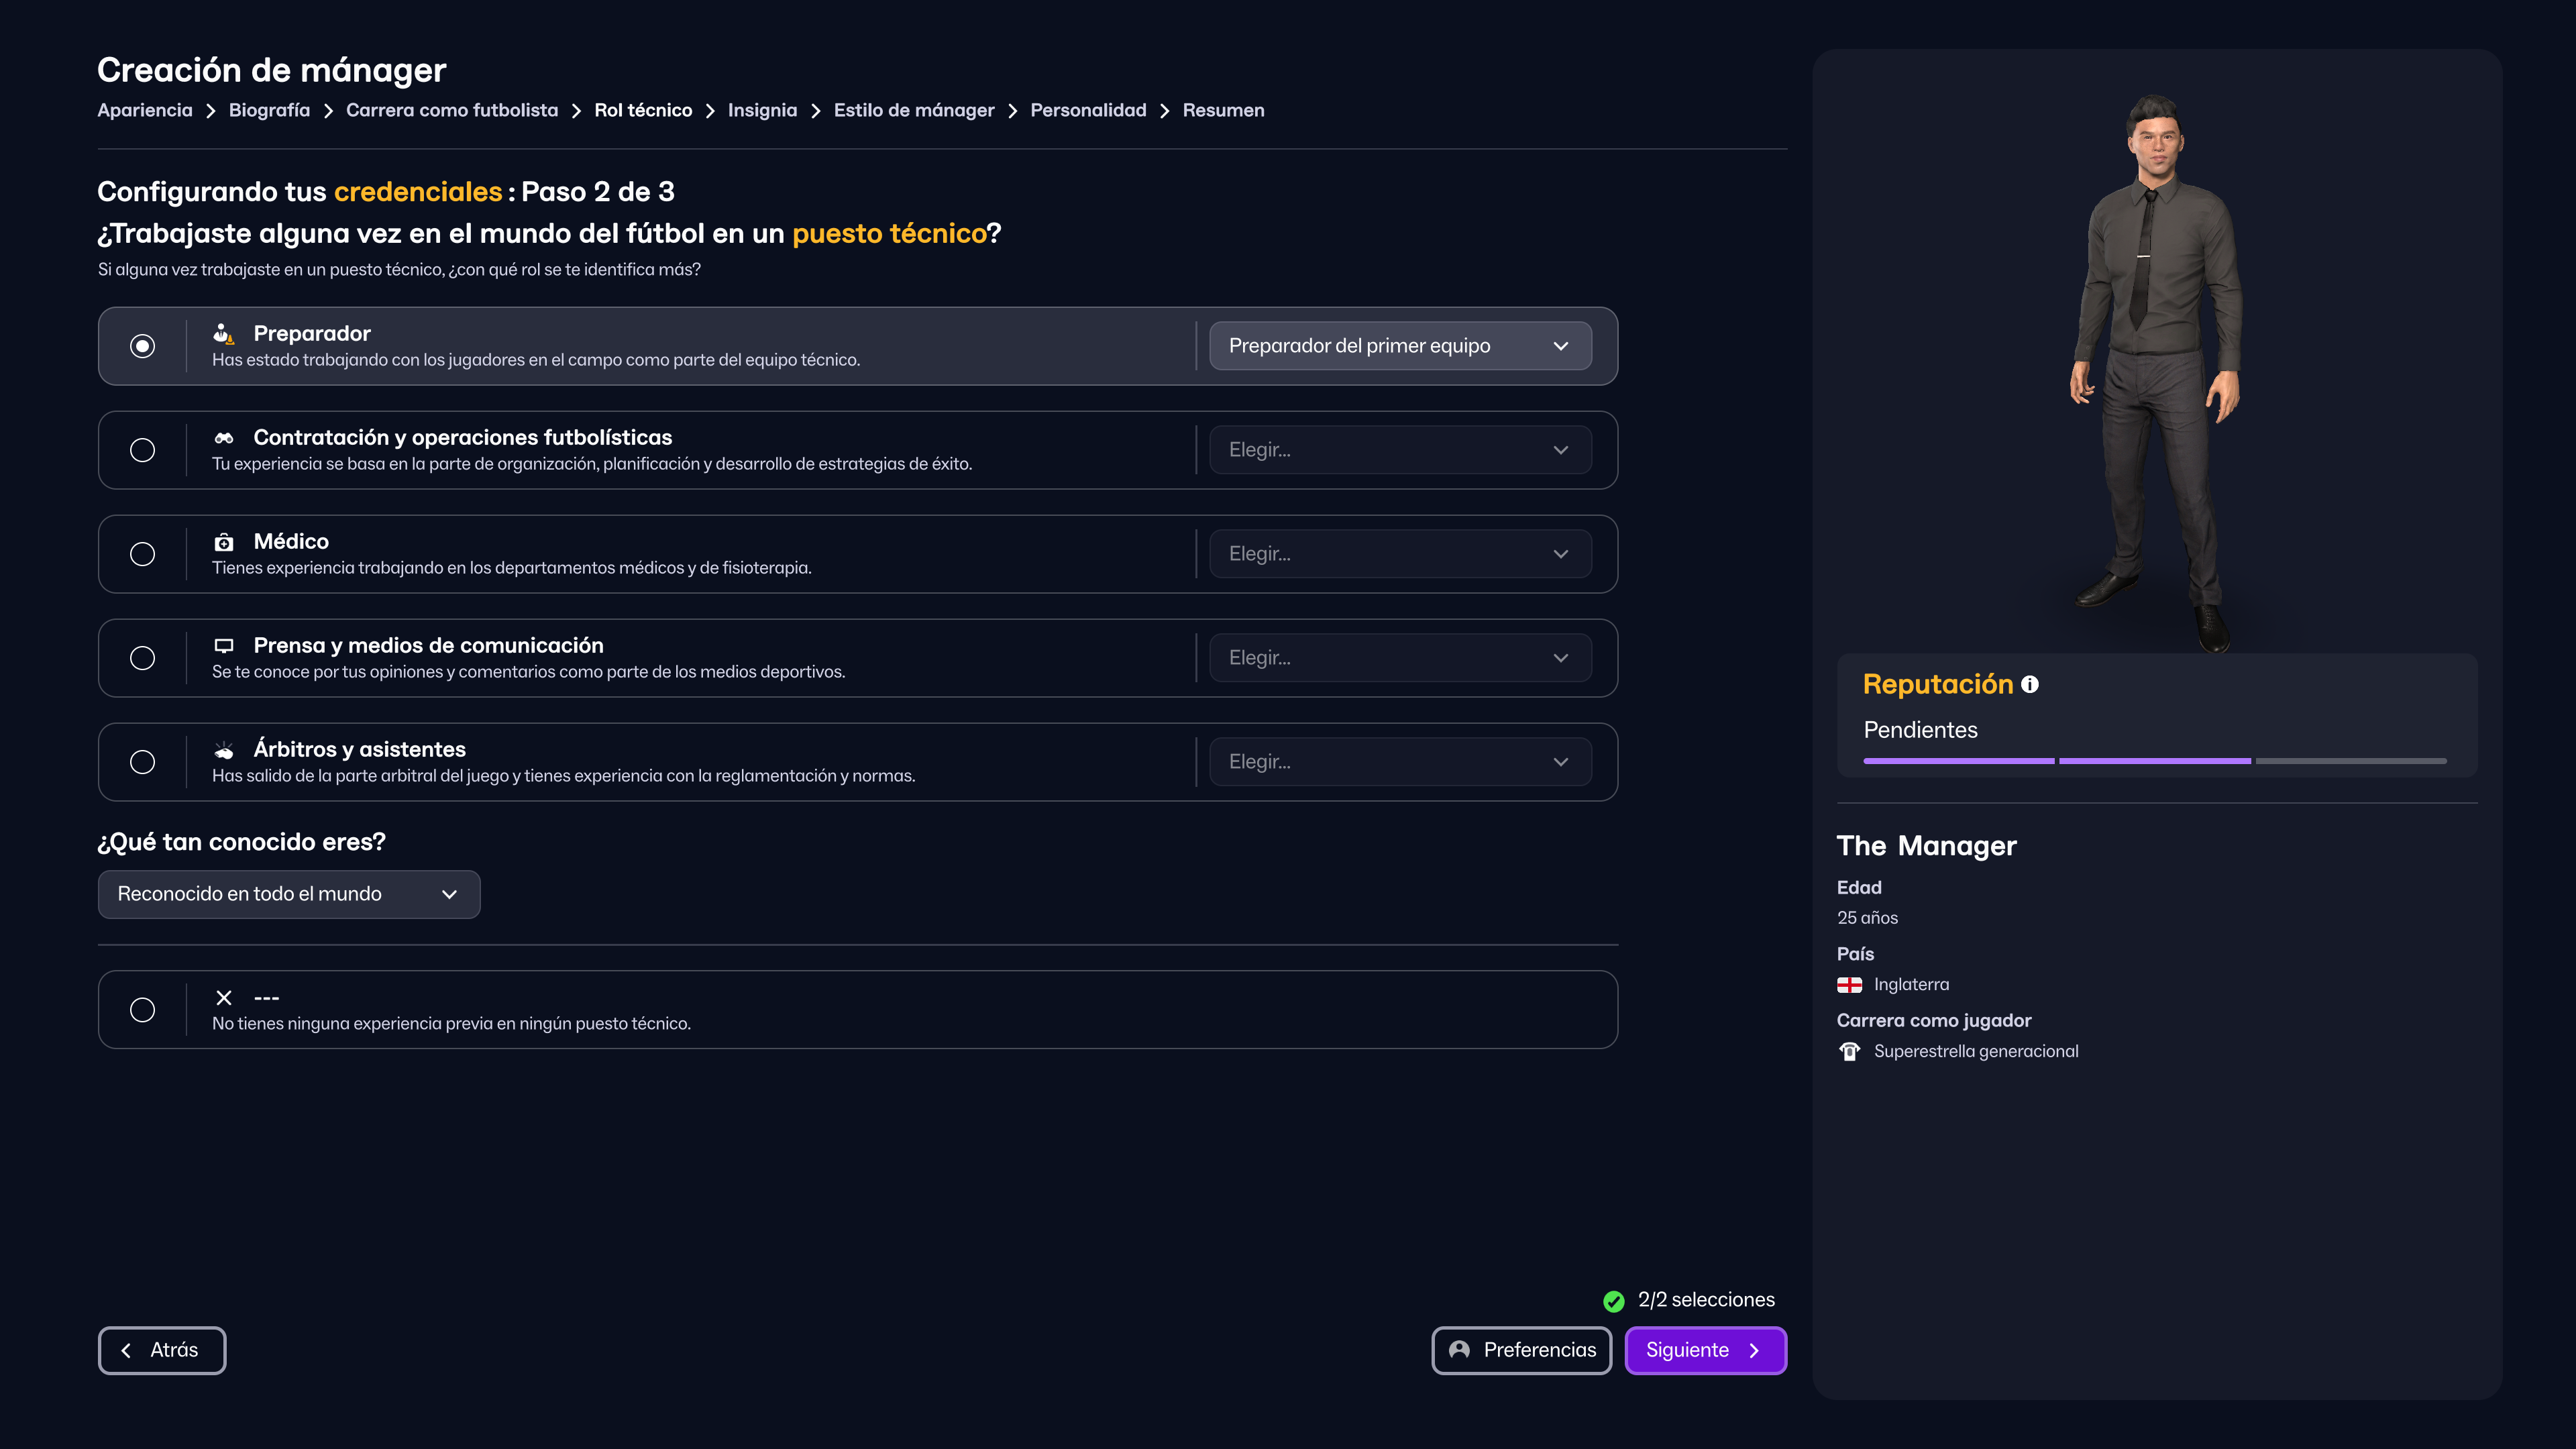Switch to the Biografía breadcrumb step
The image size is (2576, 1449).
tap(269, 111)
